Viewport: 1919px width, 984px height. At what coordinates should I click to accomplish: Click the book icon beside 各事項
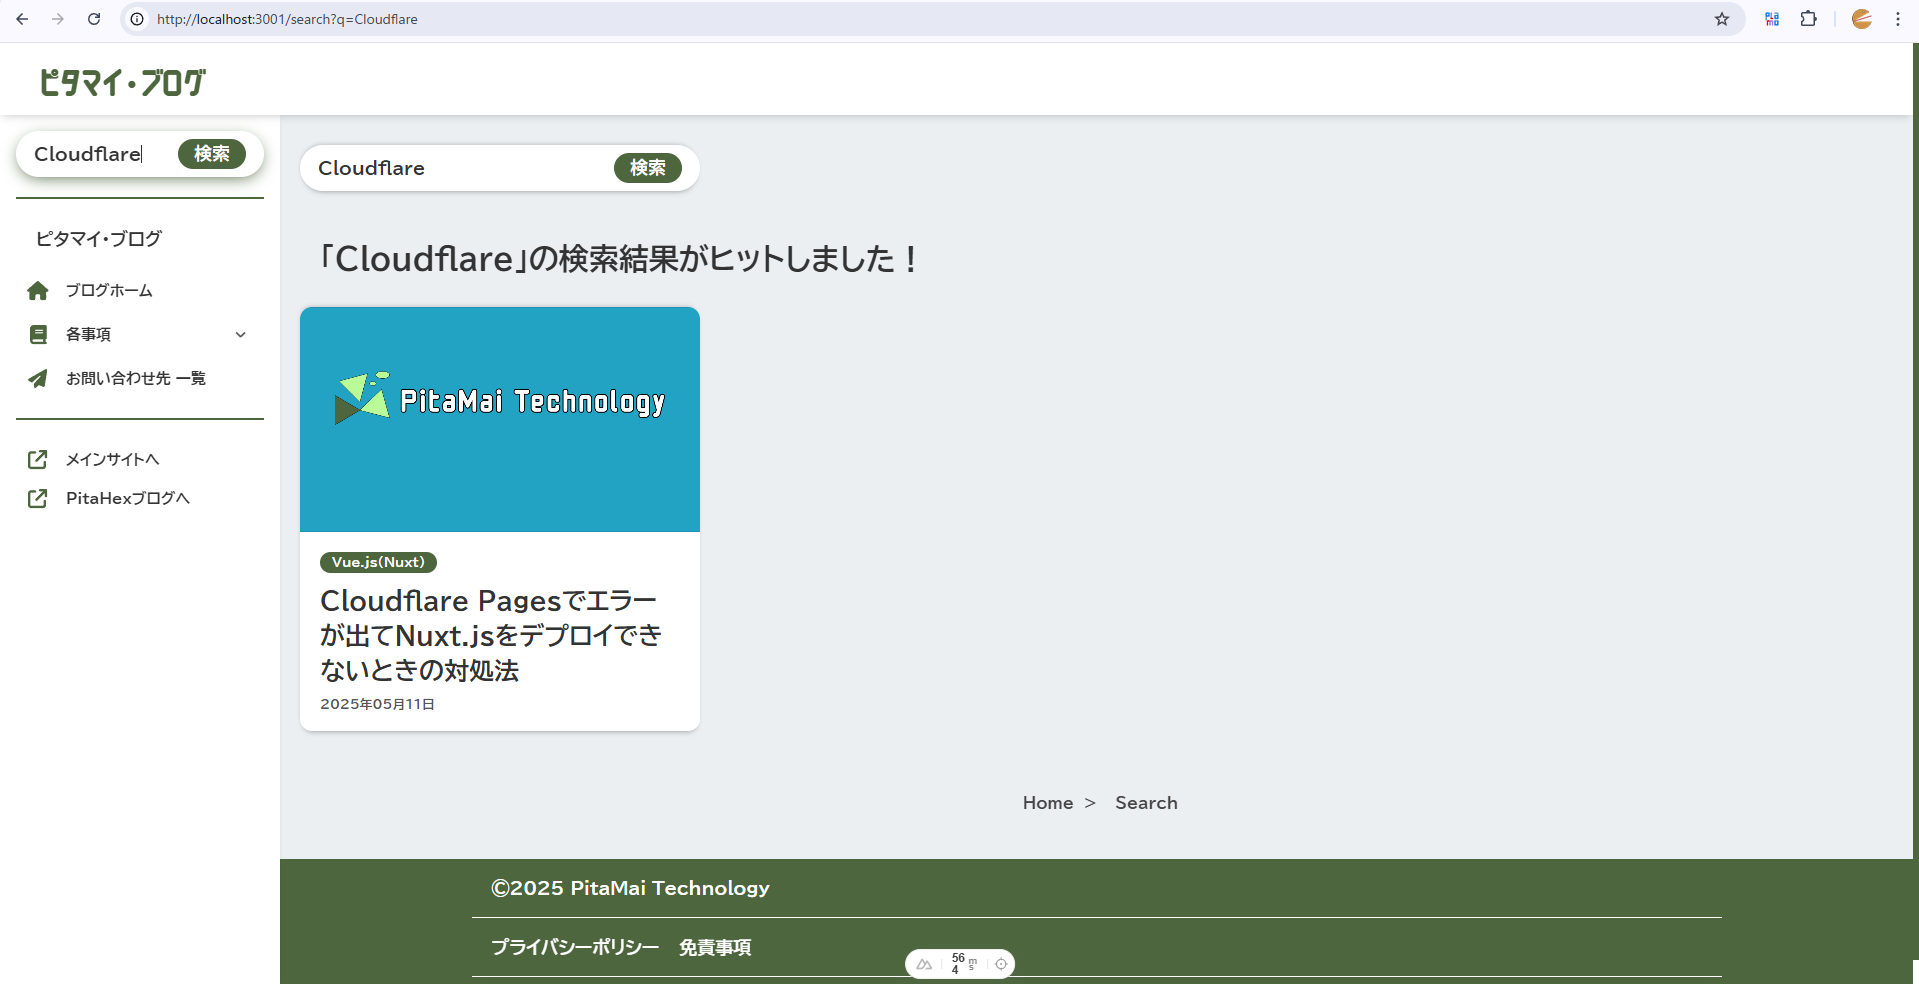[x=38, y=335]
